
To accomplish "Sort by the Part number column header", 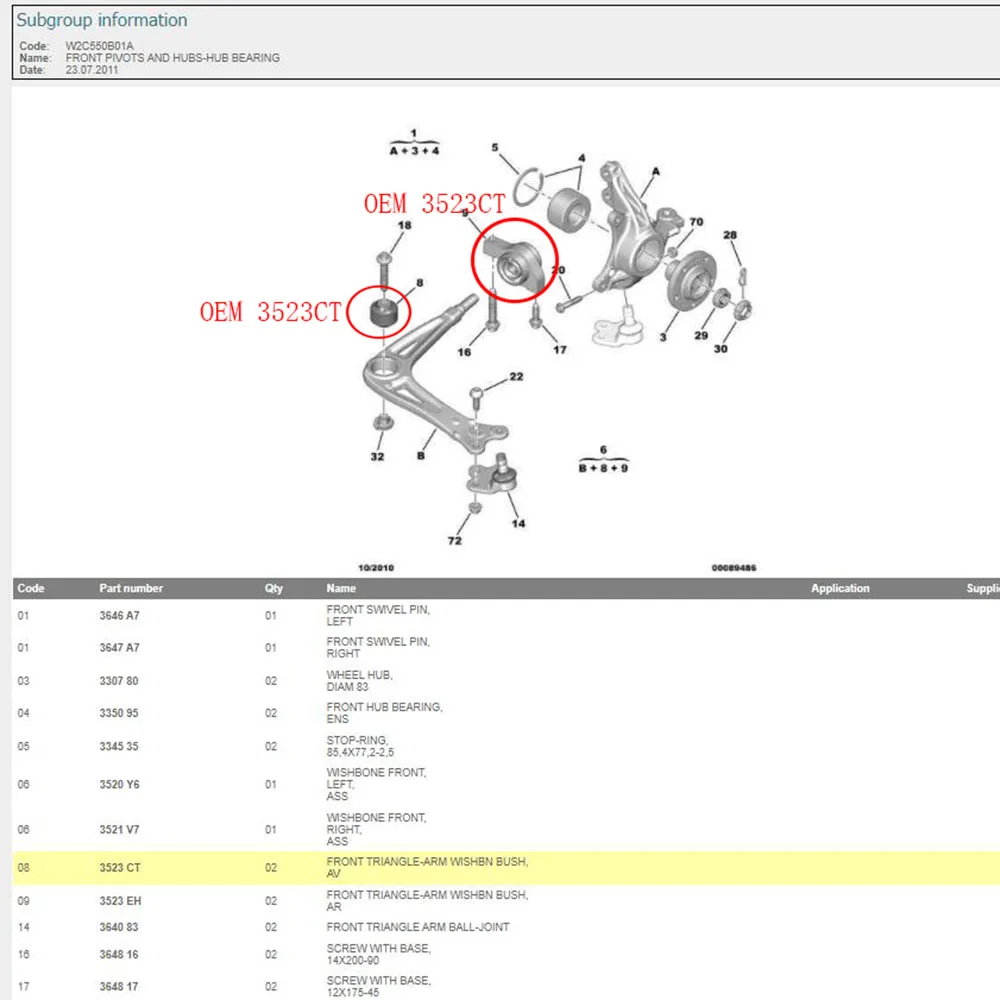I will pos(131,588).
